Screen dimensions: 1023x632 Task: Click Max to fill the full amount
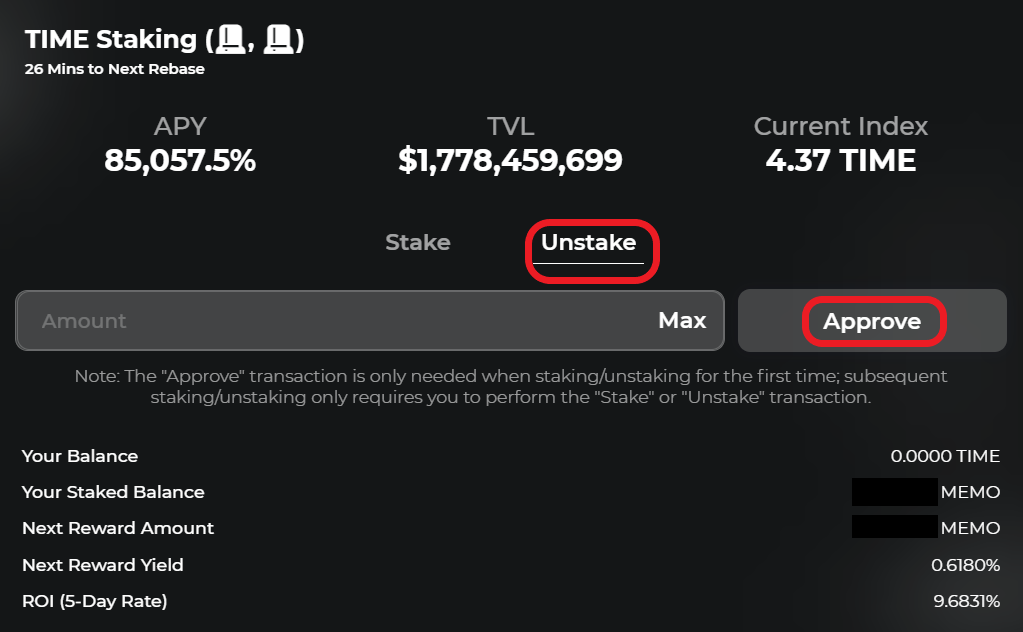(682, 321)
